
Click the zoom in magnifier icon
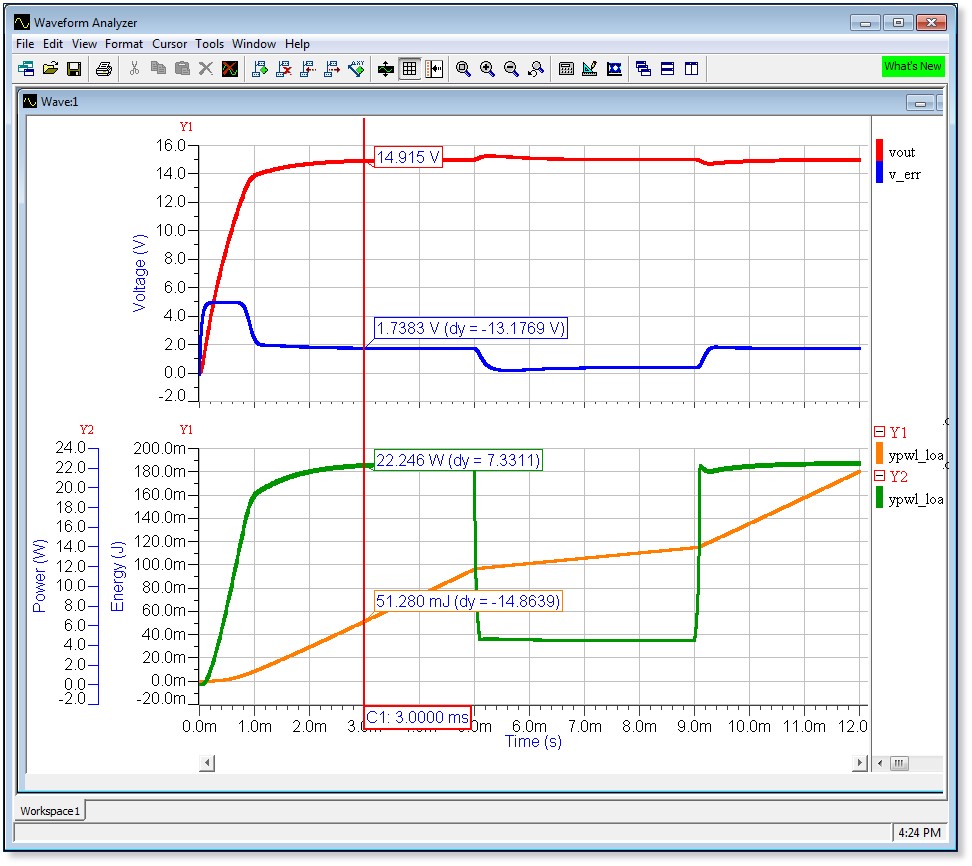click(x=487, y=69)
